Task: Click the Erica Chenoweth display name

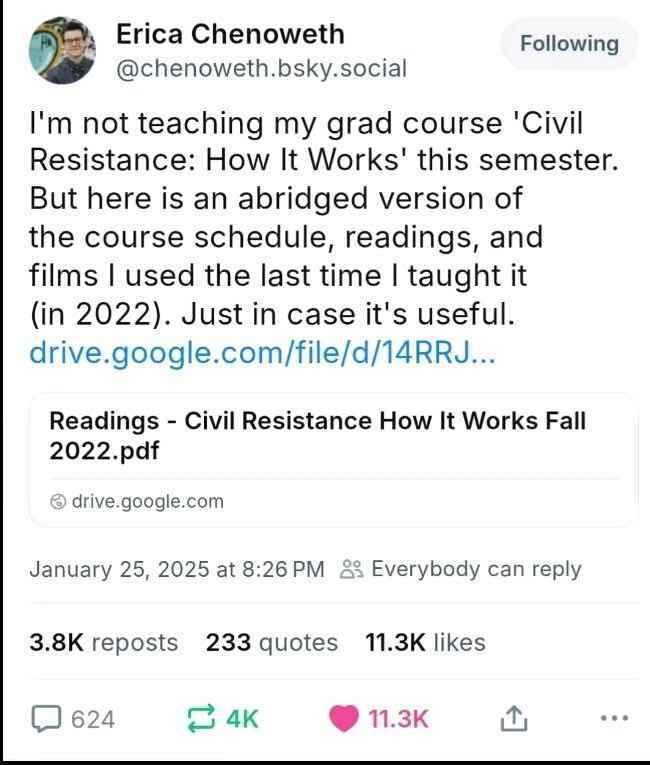Action: pos(230,34)
